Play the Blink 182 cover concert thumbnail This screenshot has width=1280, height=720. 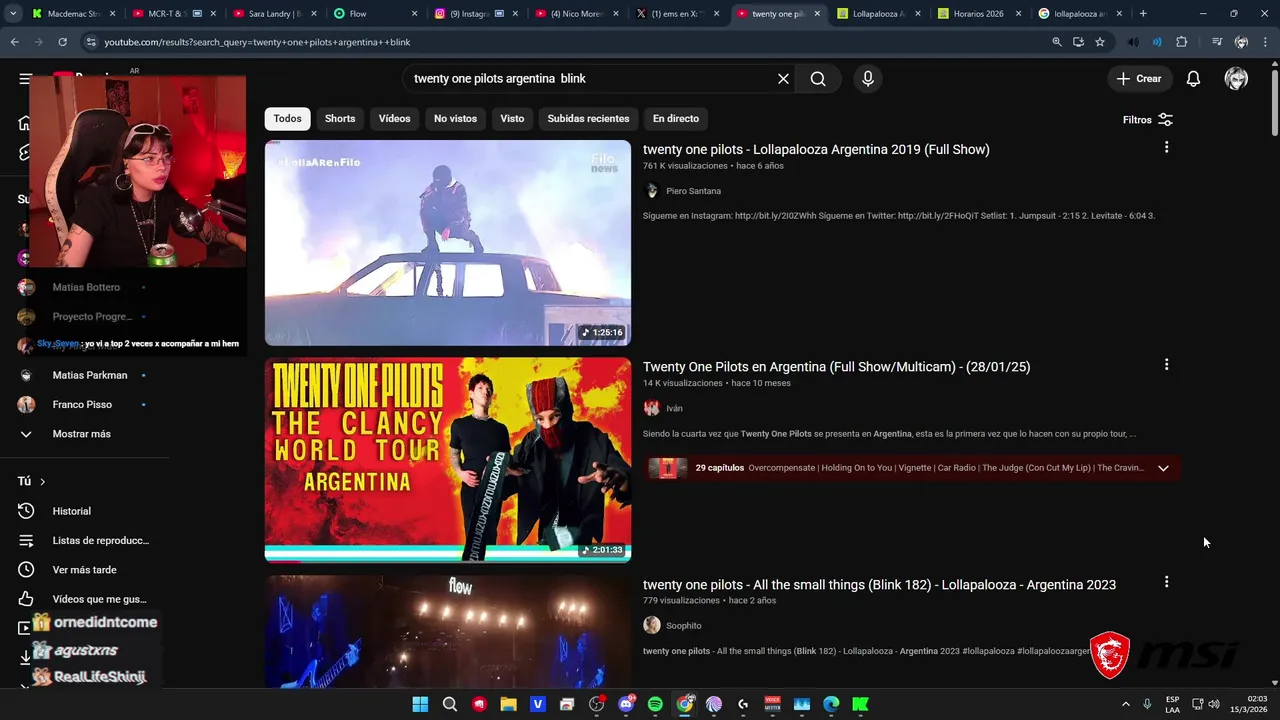tap(448, 632)
